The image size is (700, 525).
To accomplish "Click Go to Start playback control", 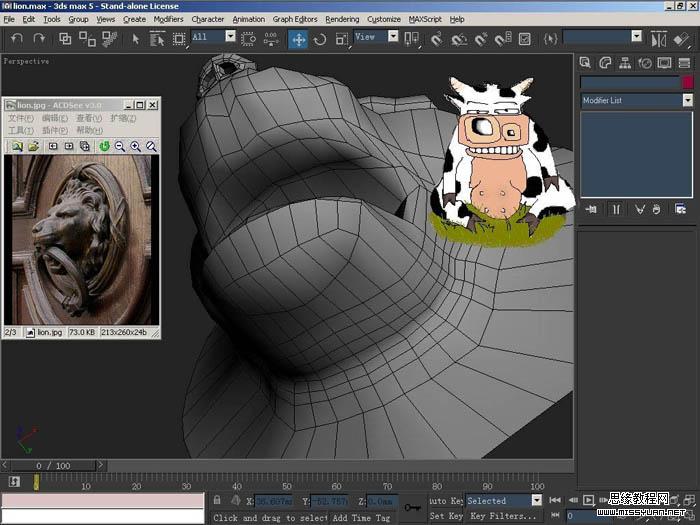I will point(555,500).
